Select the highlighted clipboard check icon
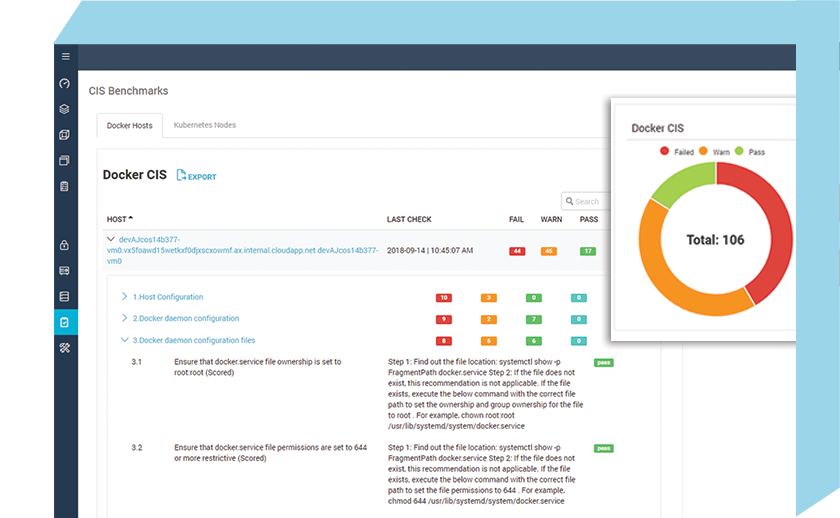This screenshot has width=840, height=518. (65, 322)
